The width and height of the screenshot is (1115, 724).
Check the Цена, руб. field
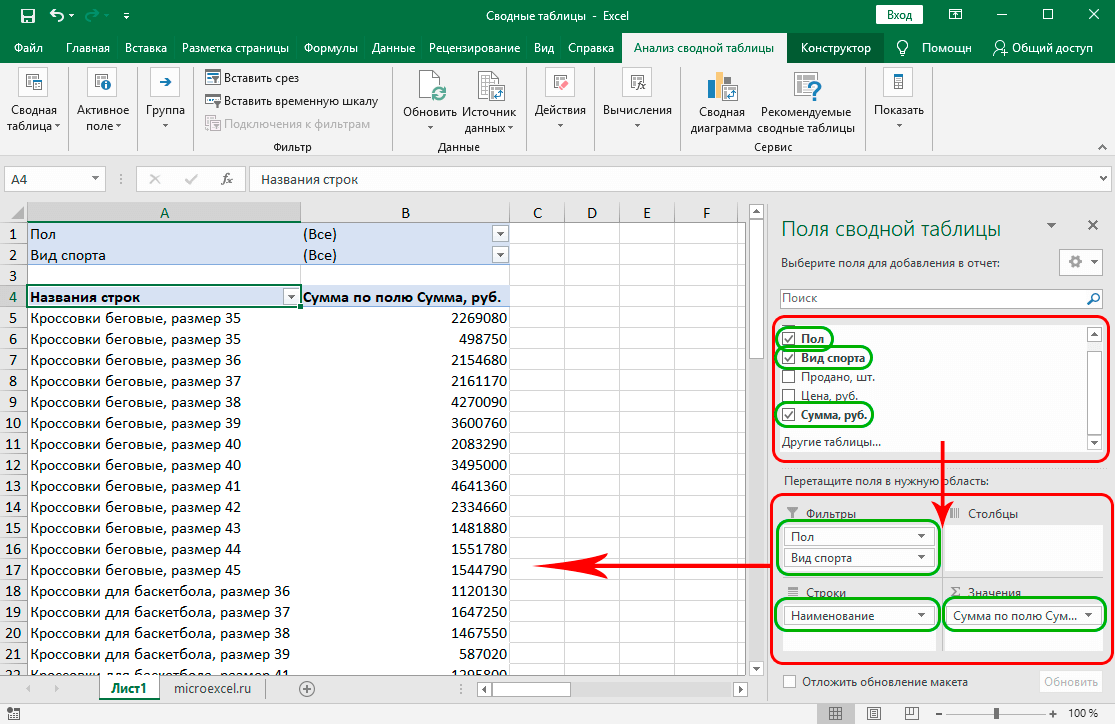[x=789, y=396]
